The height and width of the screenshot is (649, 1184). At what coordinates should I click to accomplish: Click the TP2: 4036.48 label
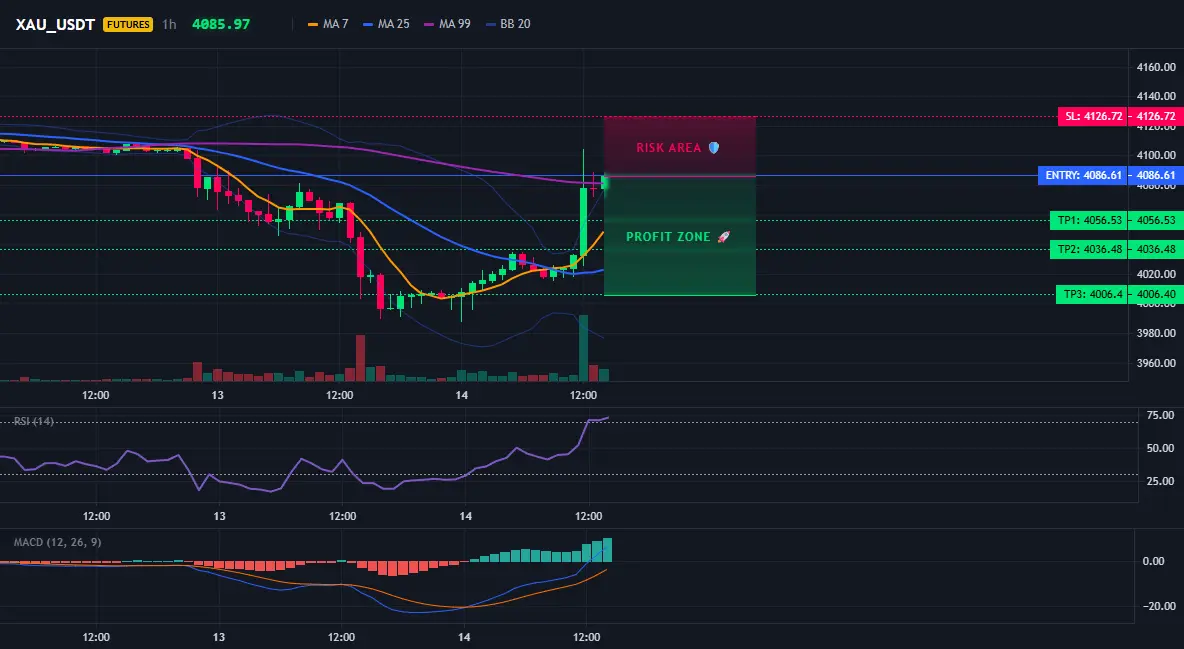coord(1088,249)
